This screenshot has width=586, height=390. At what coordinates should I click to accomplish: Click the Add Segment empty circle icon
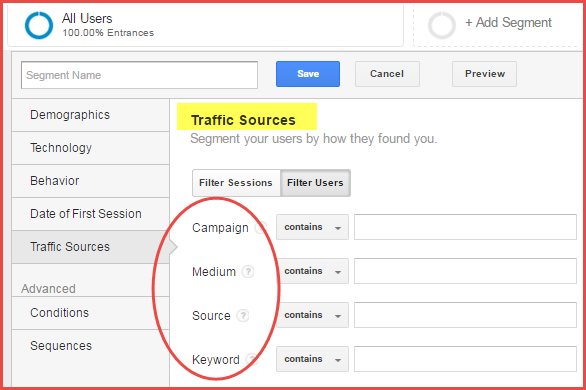442,25
